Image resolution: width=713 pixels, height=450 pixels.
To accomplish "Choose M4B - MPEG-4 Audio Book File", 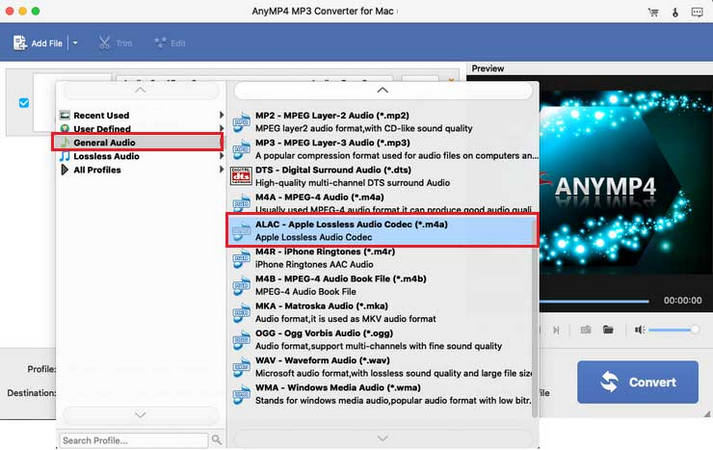I will (x=382, y=285).
